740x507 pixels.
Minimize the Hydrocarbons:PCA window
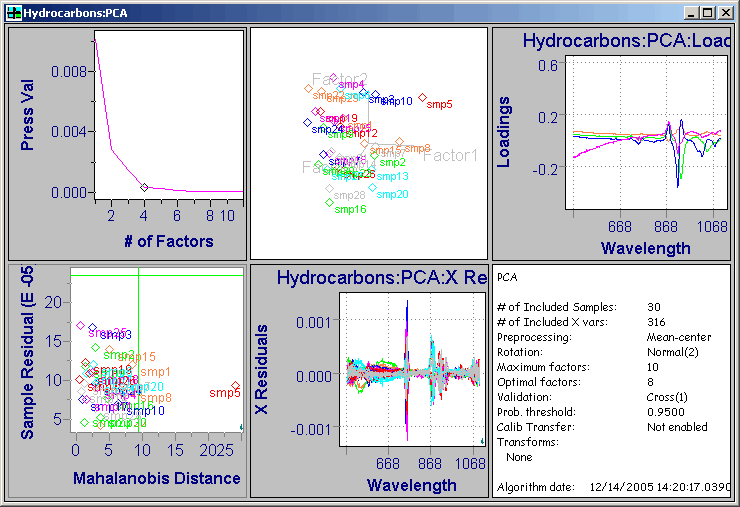692,13
